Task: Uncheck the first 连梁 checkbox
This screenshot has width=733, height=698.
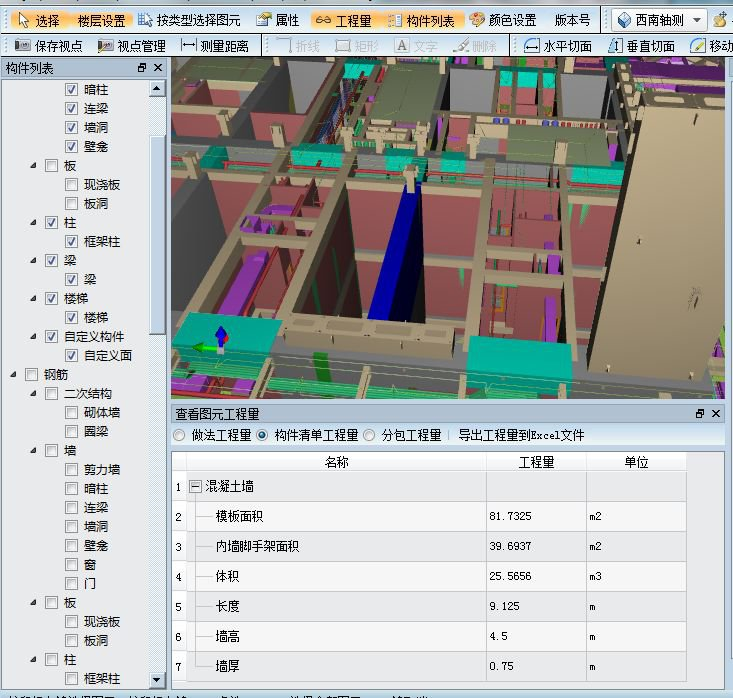Action: [71, 108]
